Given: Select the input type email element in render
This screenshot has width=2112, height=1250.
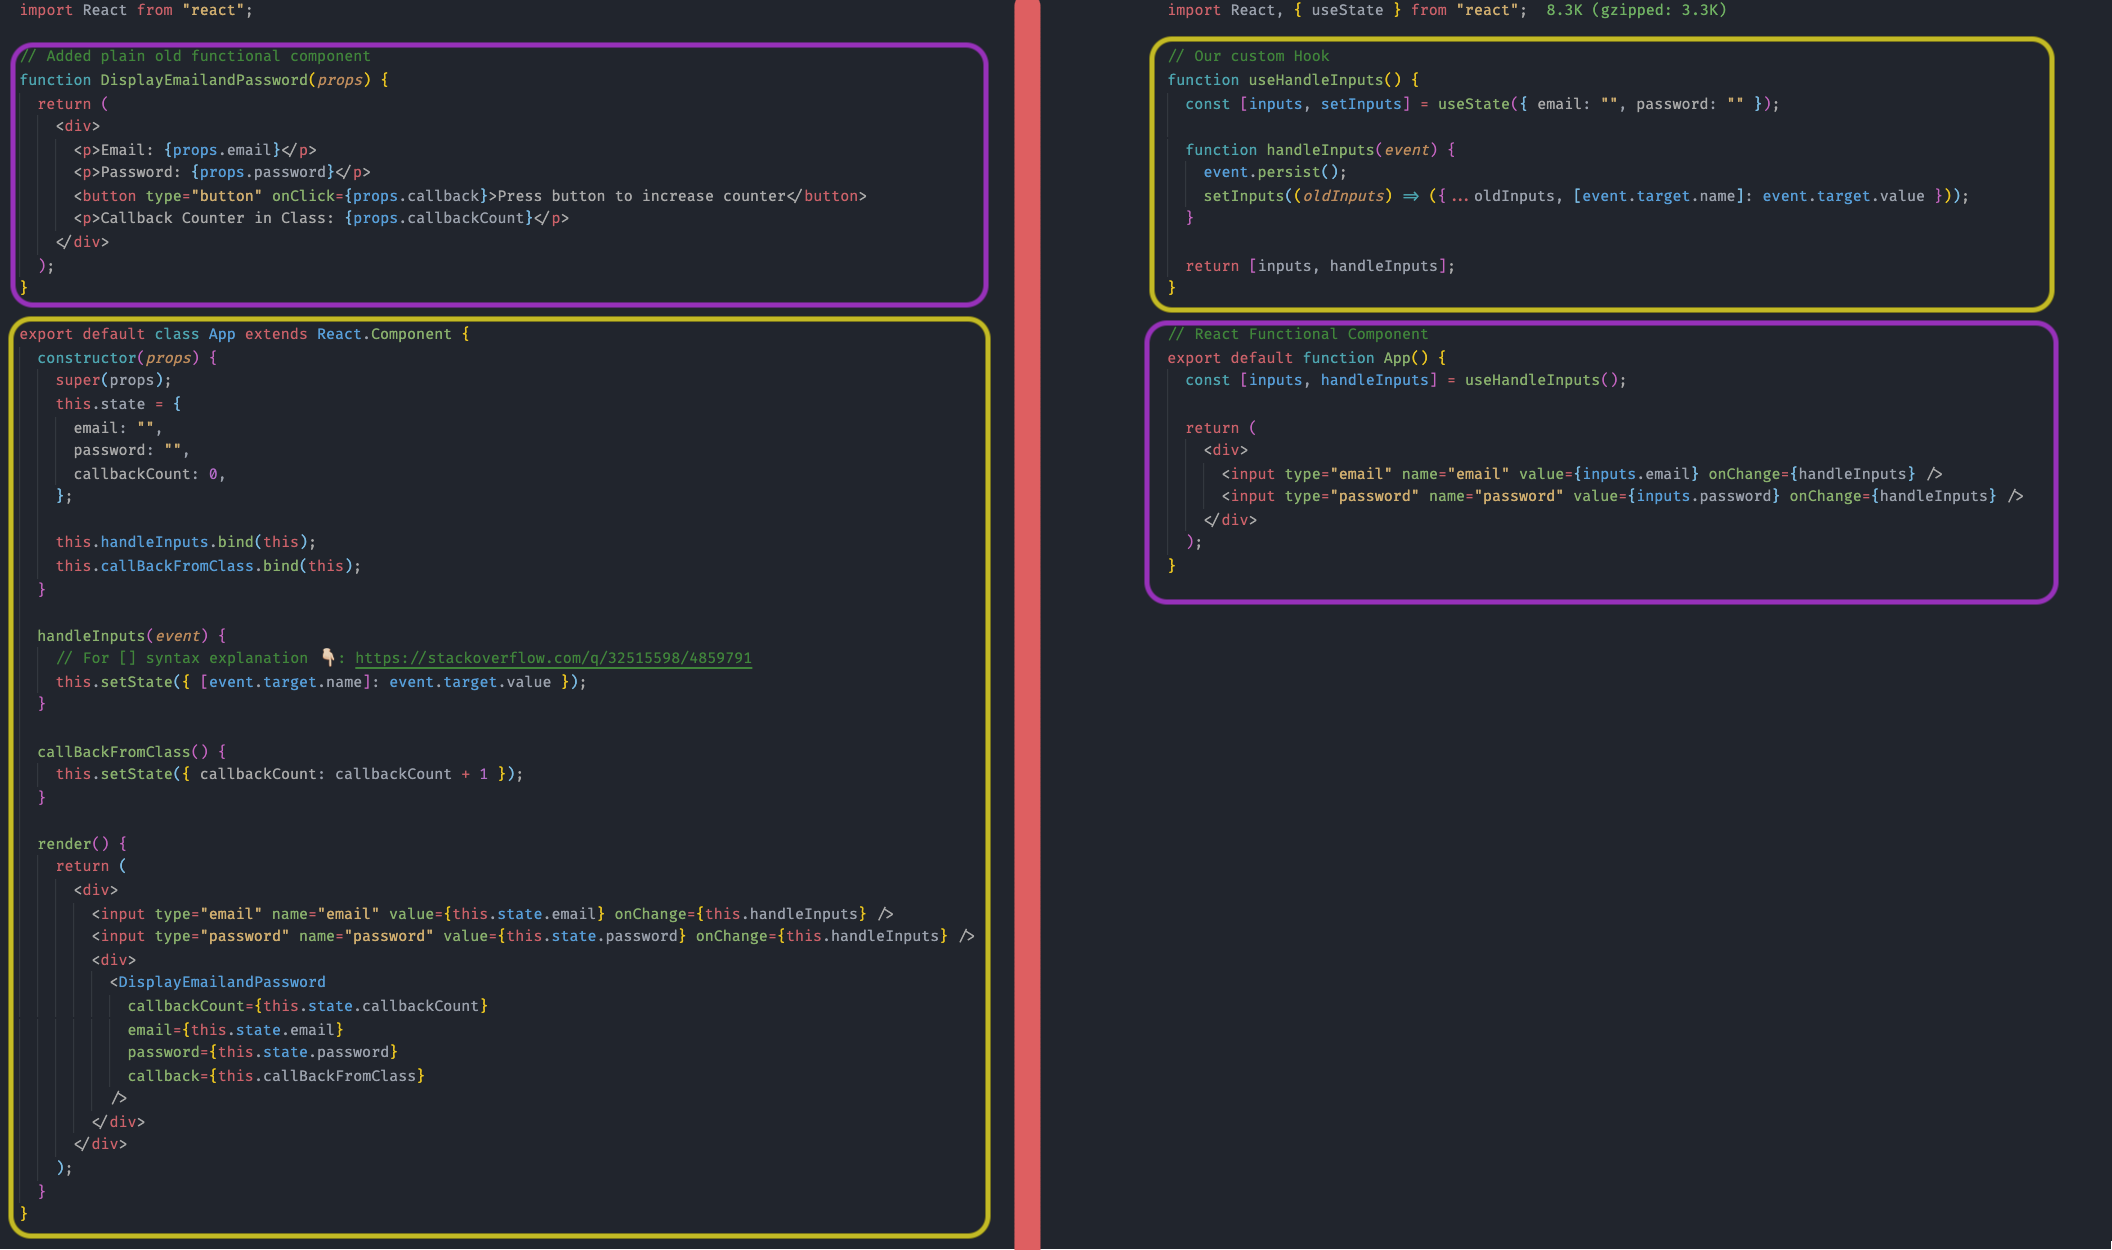Looking at the screenshot, I should (490, 913).
